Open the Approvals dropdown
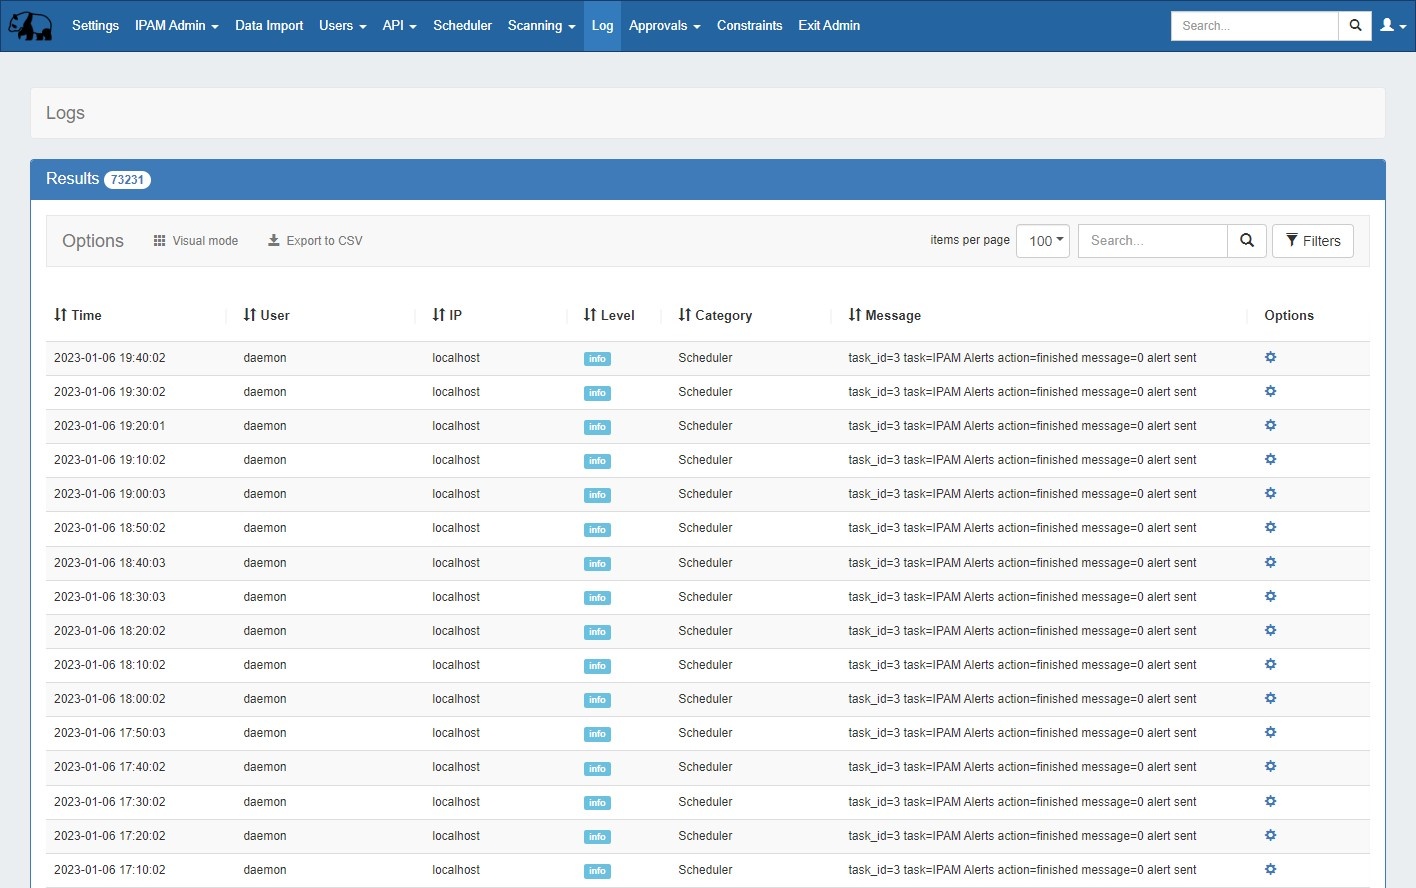Screen dimensions: 1416x888 point(664,26)
